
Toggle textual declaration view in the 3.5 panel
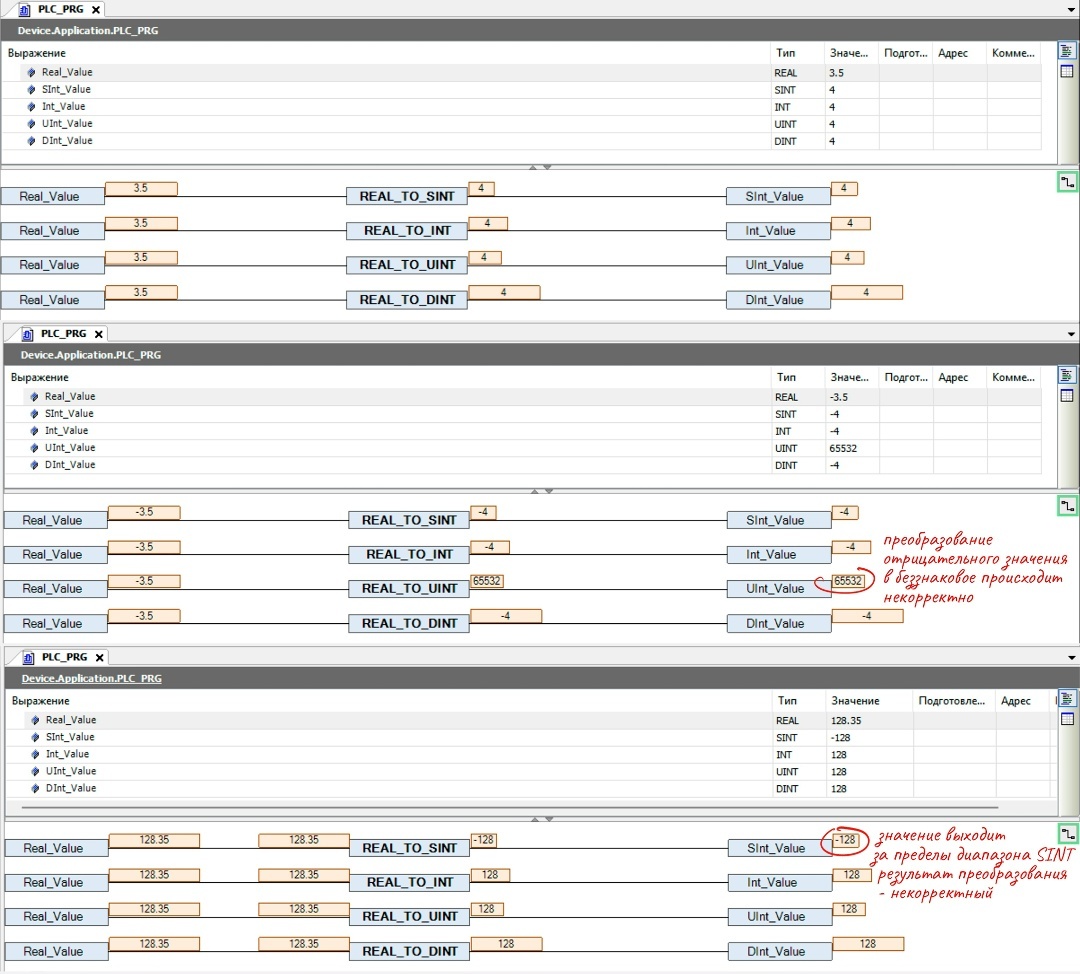click(1066, 51)
